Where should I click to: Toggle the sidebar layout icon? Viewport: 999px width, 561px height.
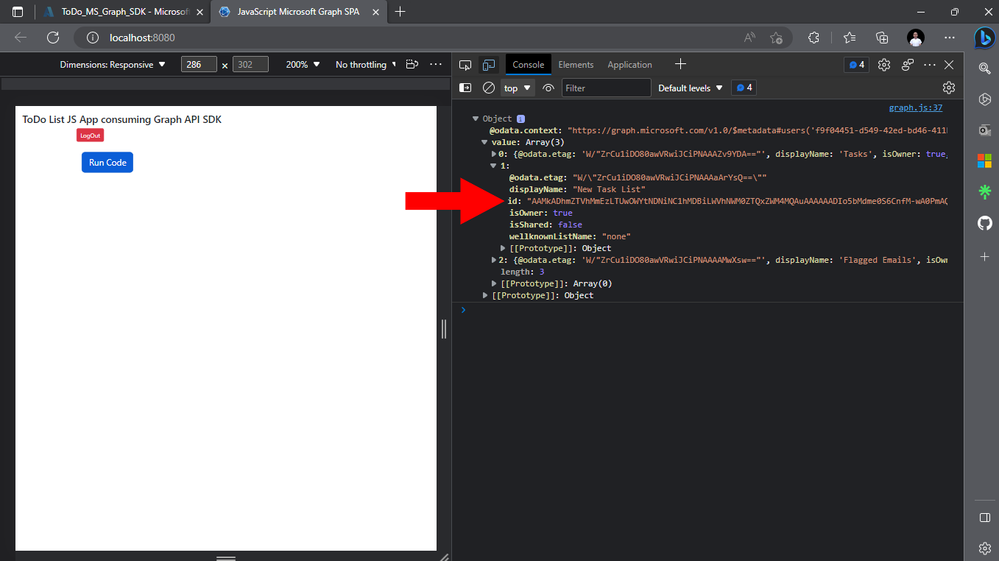pos(984,517)
